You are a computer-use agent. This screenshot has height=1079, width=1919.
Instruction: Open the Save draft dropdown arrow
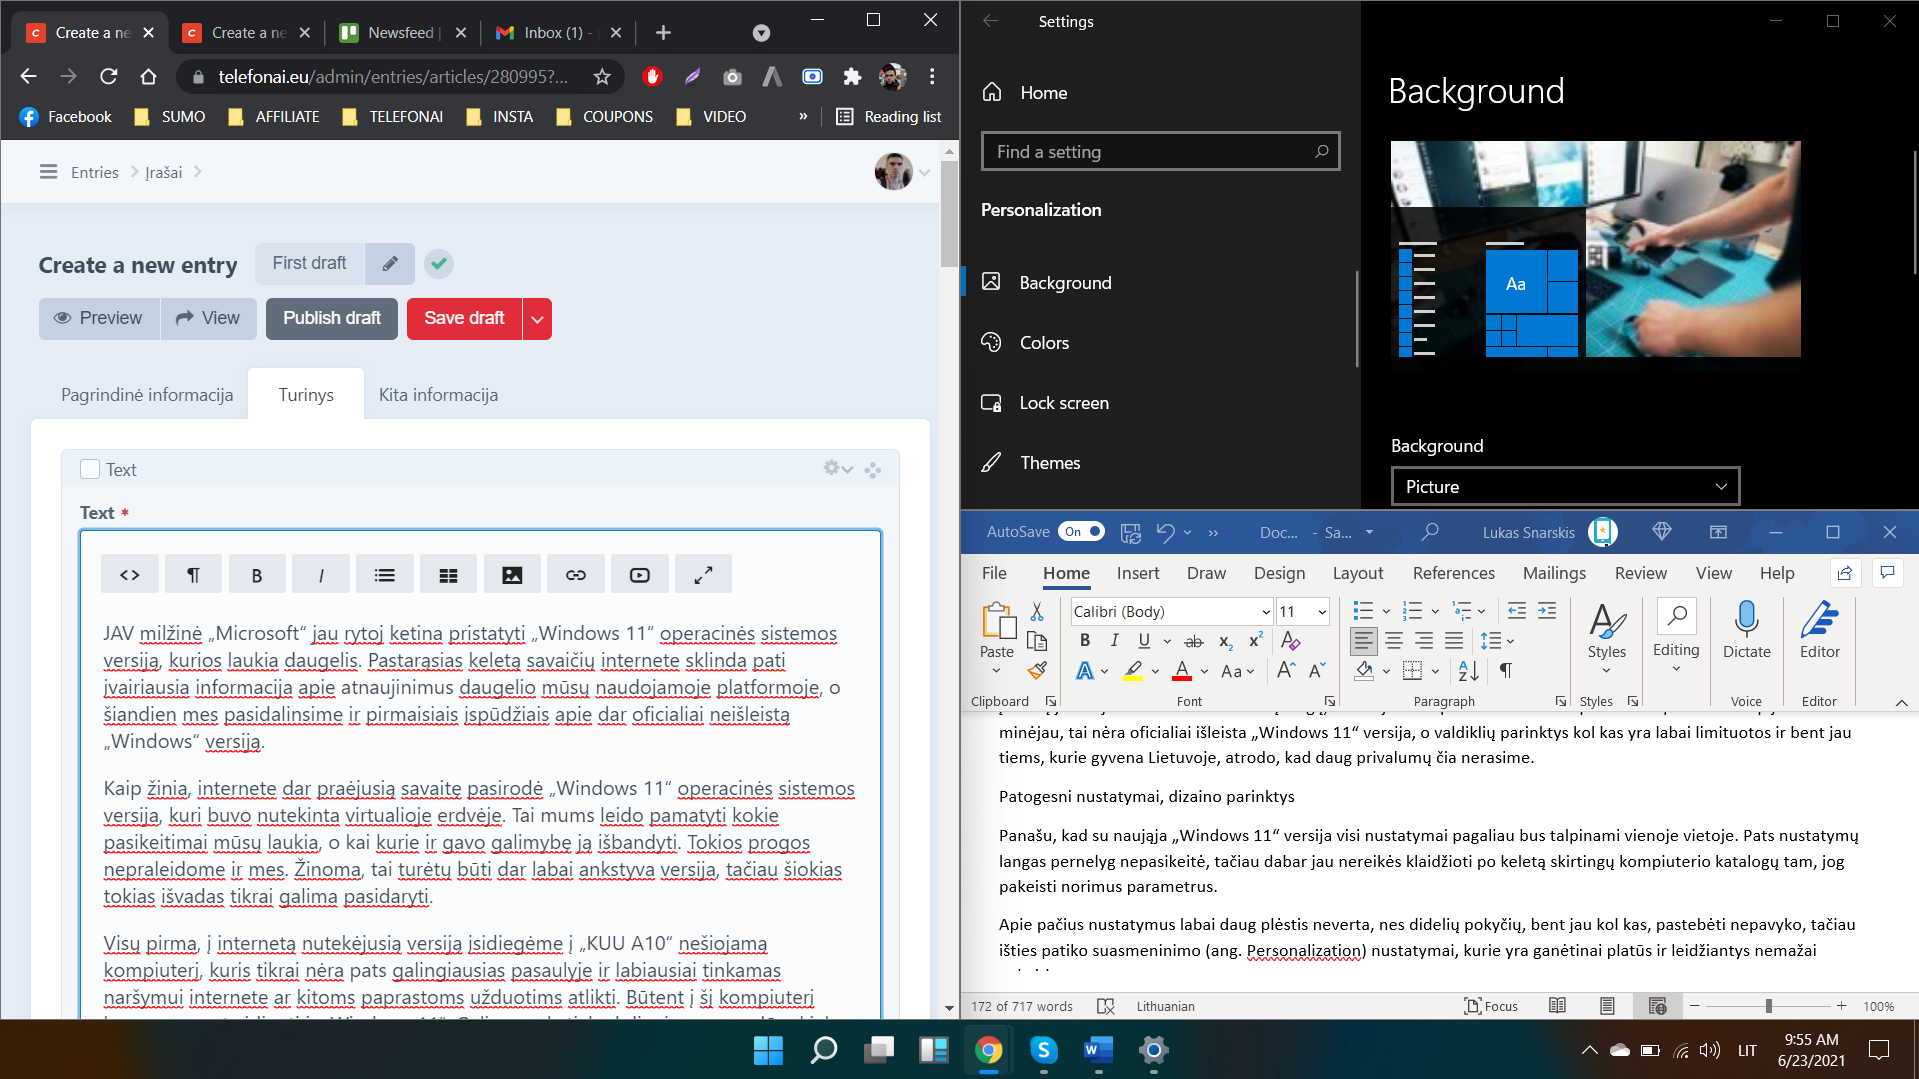pos(537,319)
